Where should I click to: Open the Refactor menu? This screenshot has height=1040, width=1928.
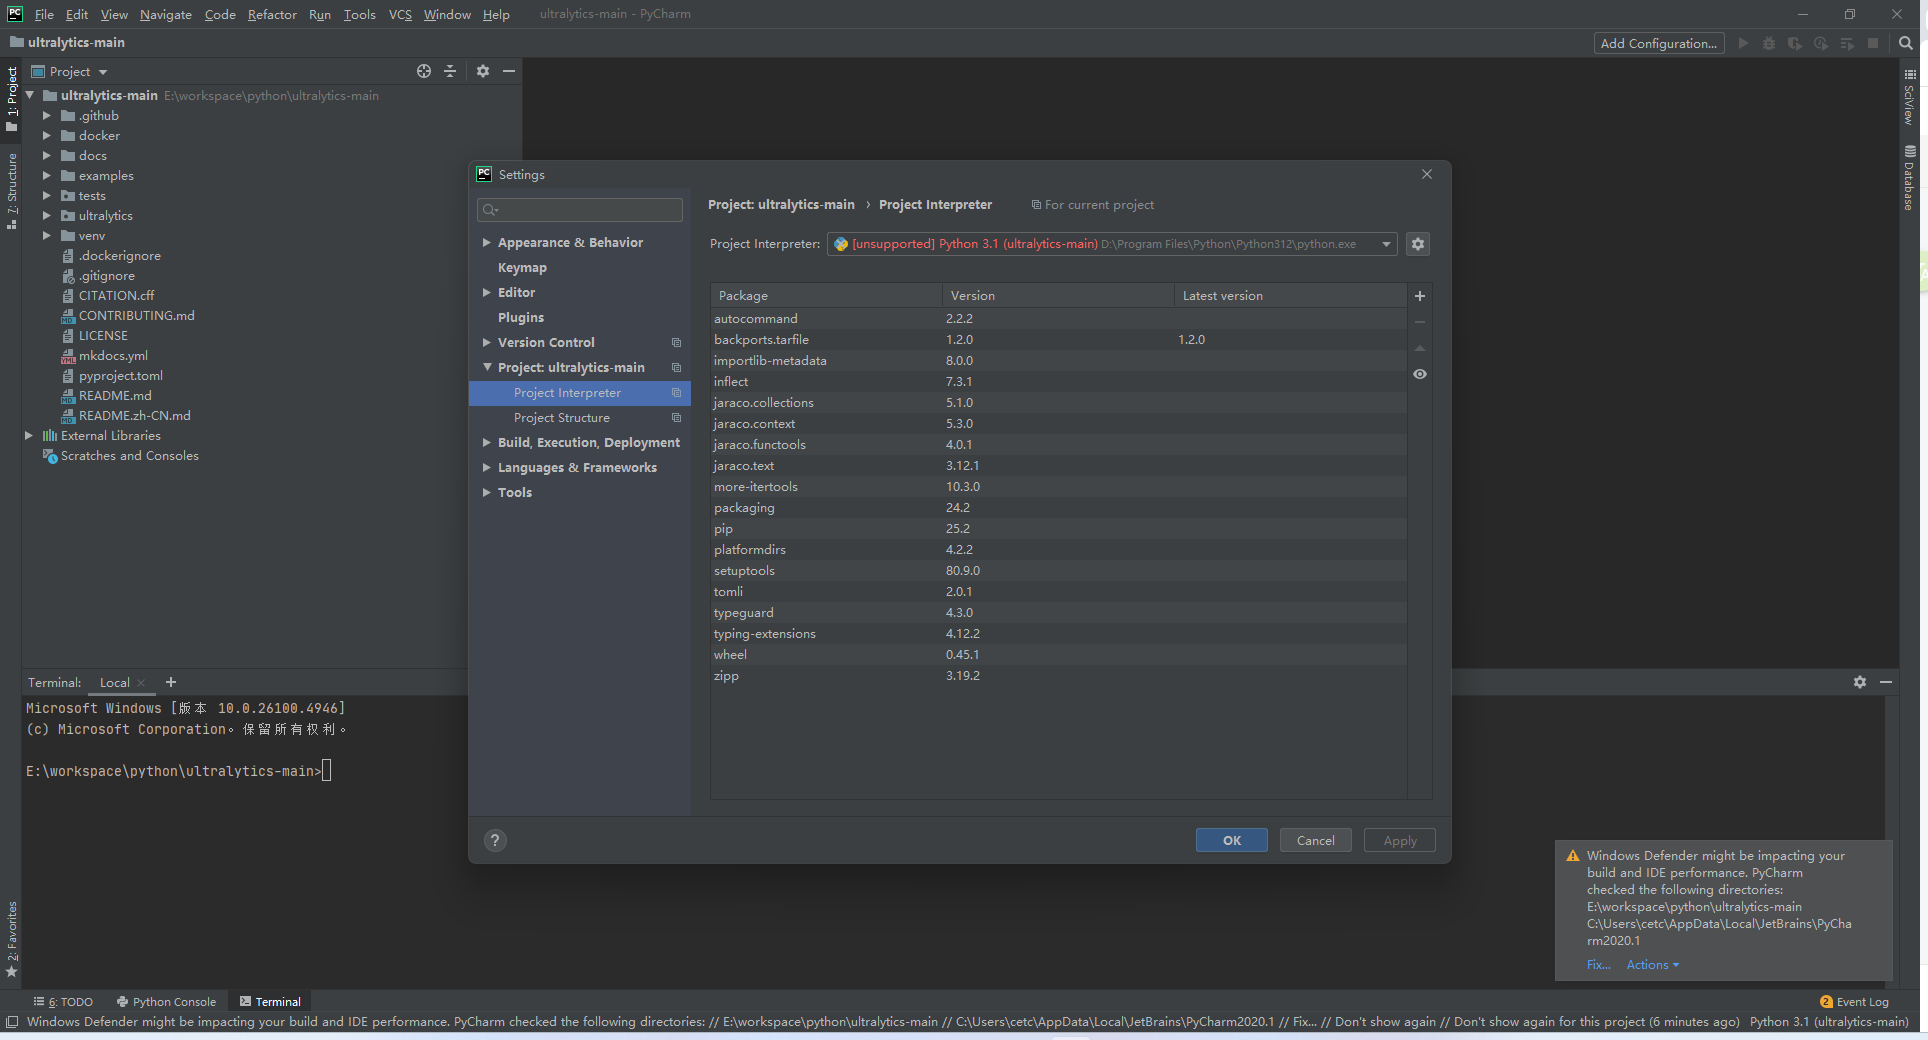coord(272,14)
